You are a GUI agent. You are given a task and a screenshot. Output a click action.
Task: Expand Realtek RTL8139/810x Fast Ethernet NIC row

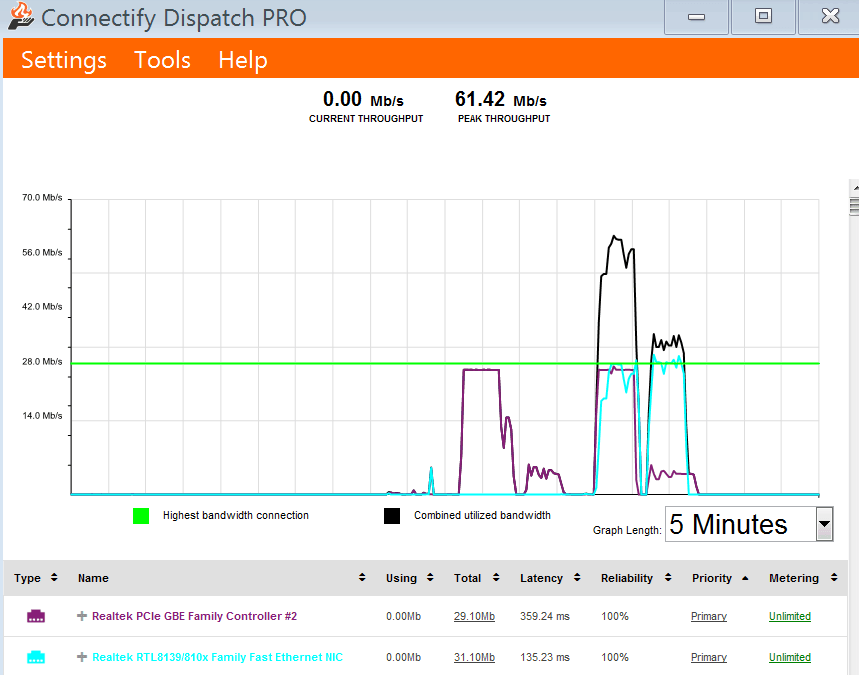coord(82,657)
